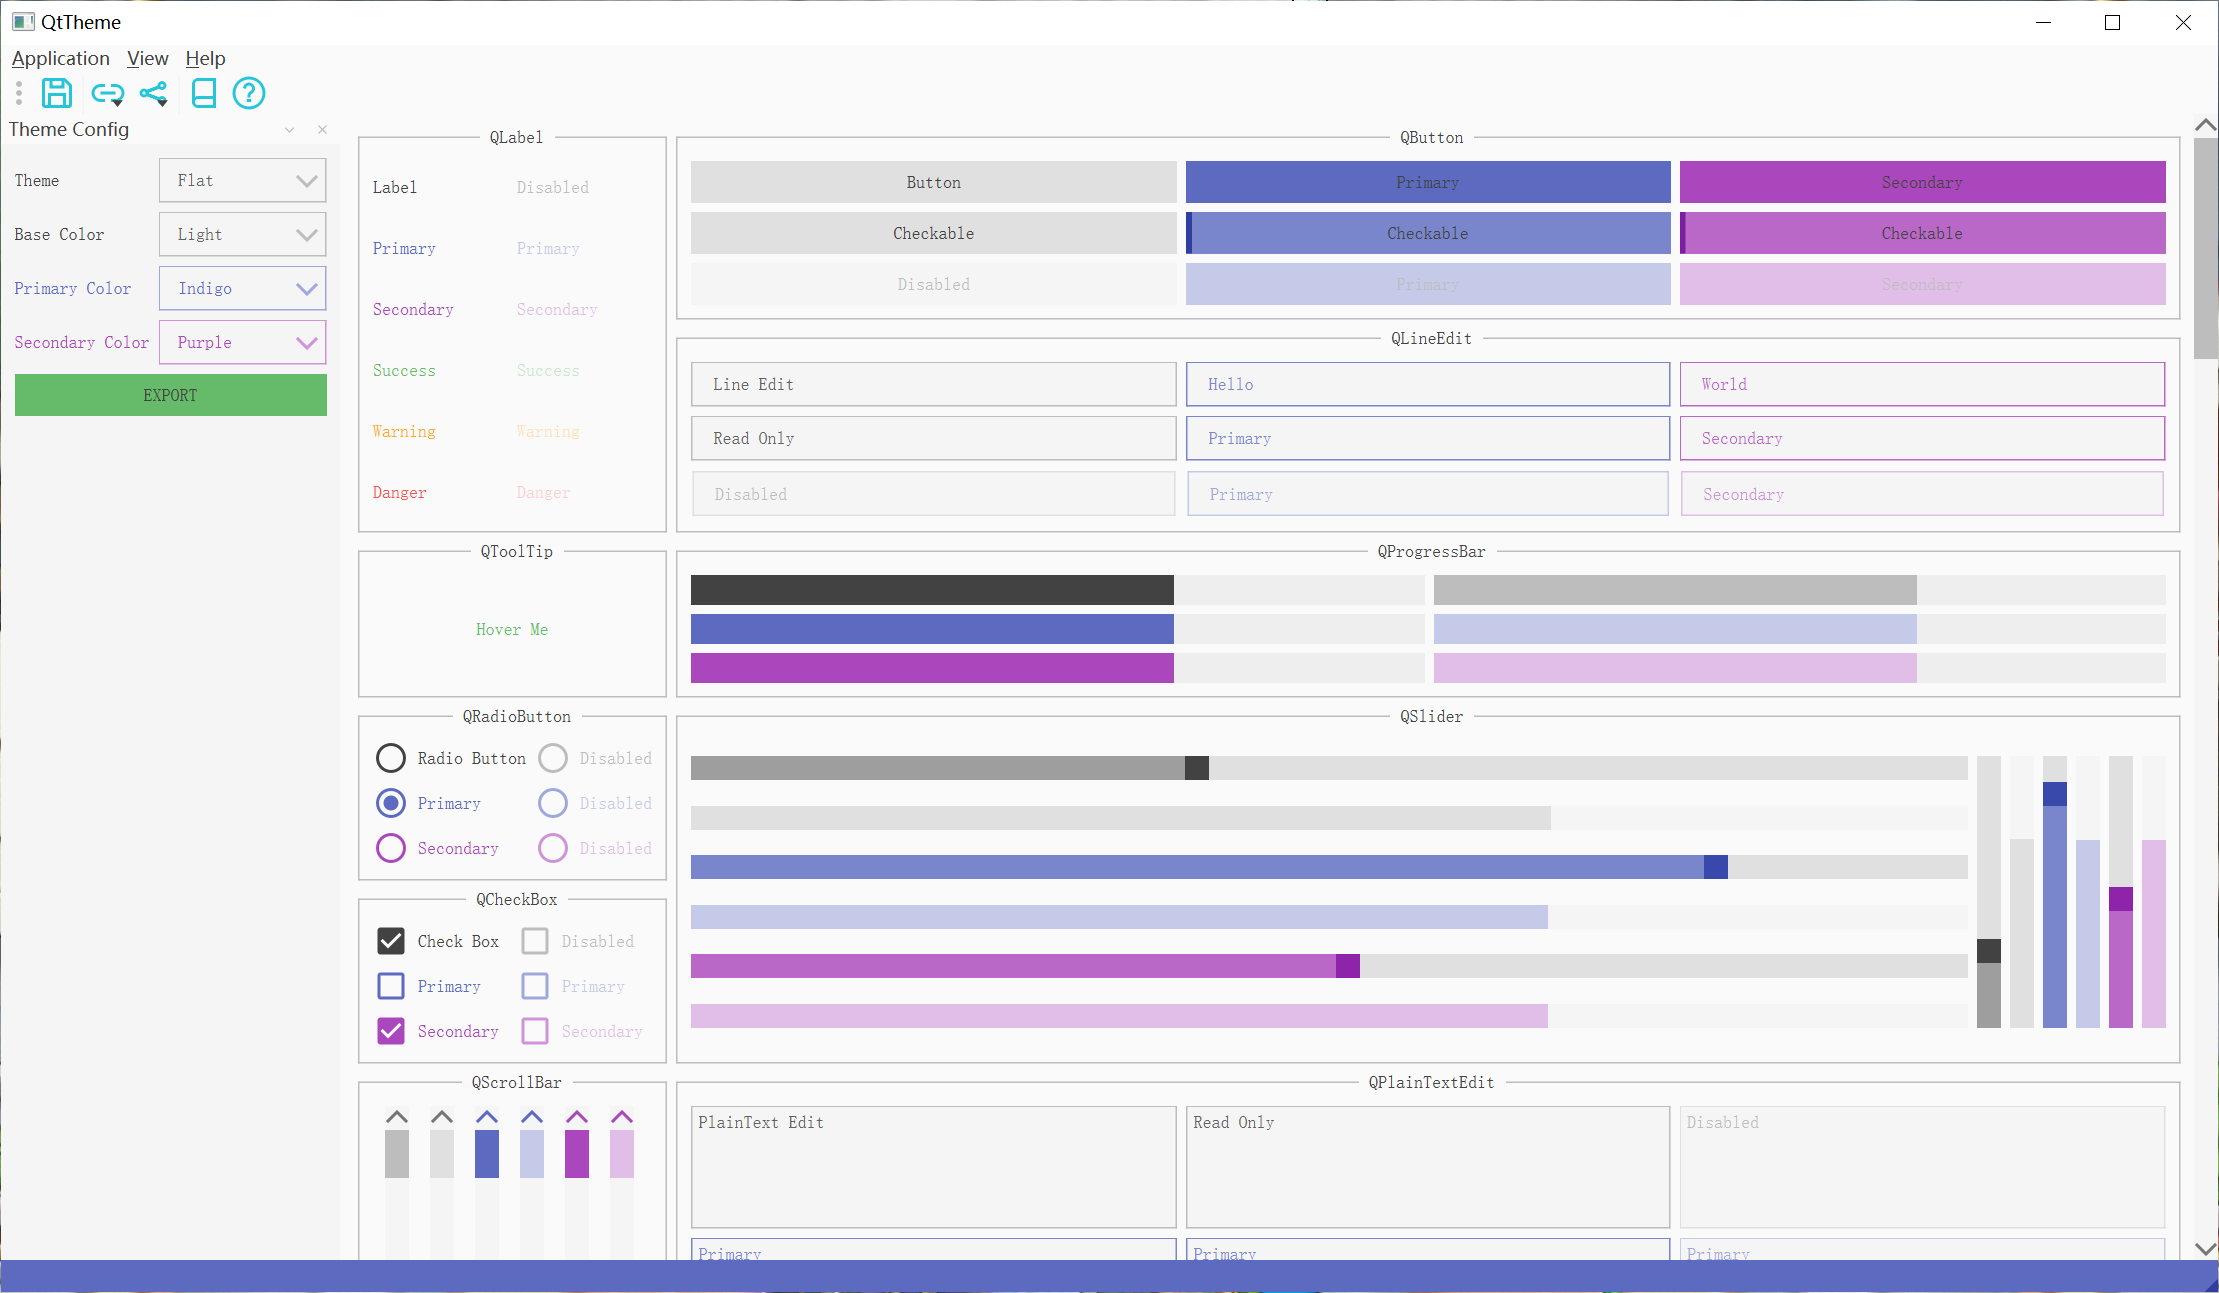This screenshot has width=2219, height=1293.
Task: Check the Primary checkbox in QCheckBox
Action: pos(391,986)
